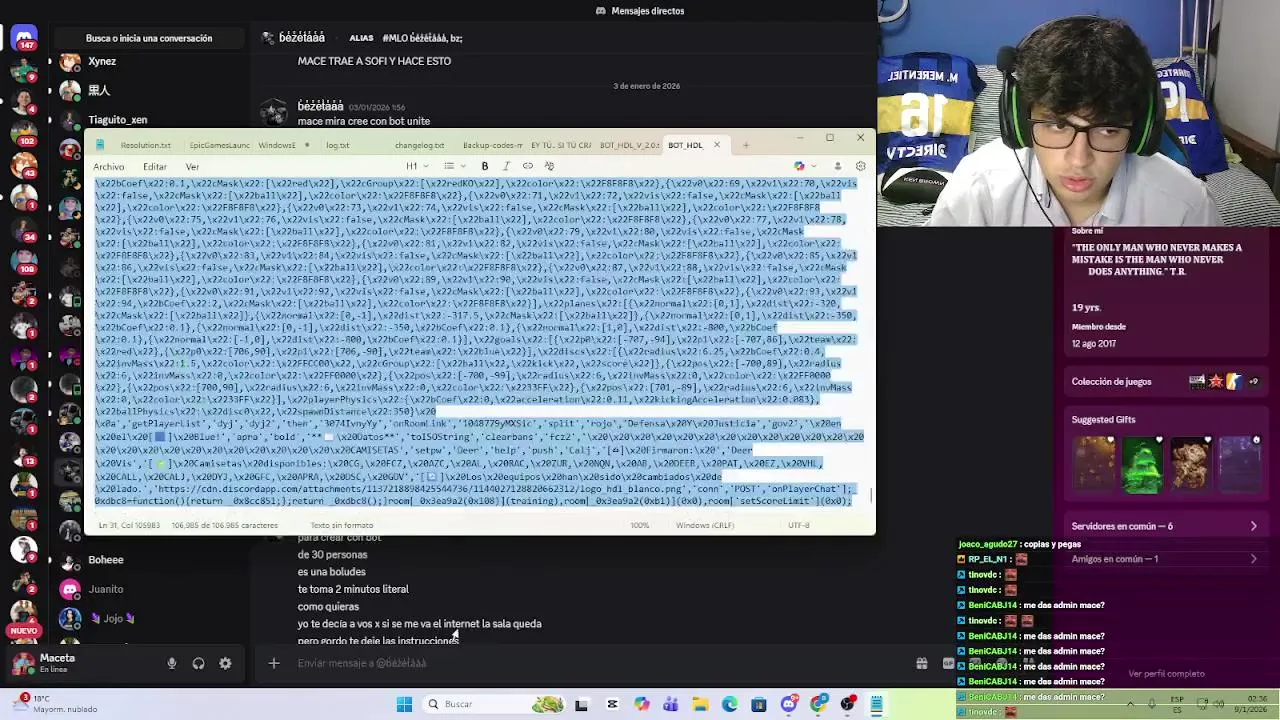Click UTF-8 encoding in the status bar
Screen dimensions: 1280x720
[x=798, y=525]
